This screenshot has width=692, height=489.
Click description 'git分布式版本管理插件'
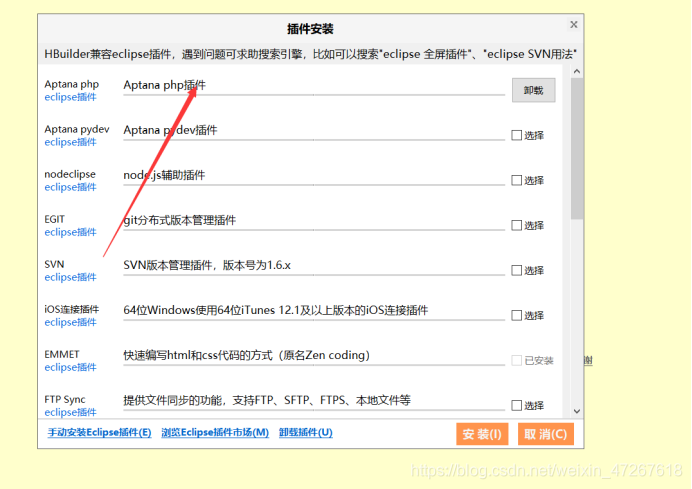pos(179,220)
